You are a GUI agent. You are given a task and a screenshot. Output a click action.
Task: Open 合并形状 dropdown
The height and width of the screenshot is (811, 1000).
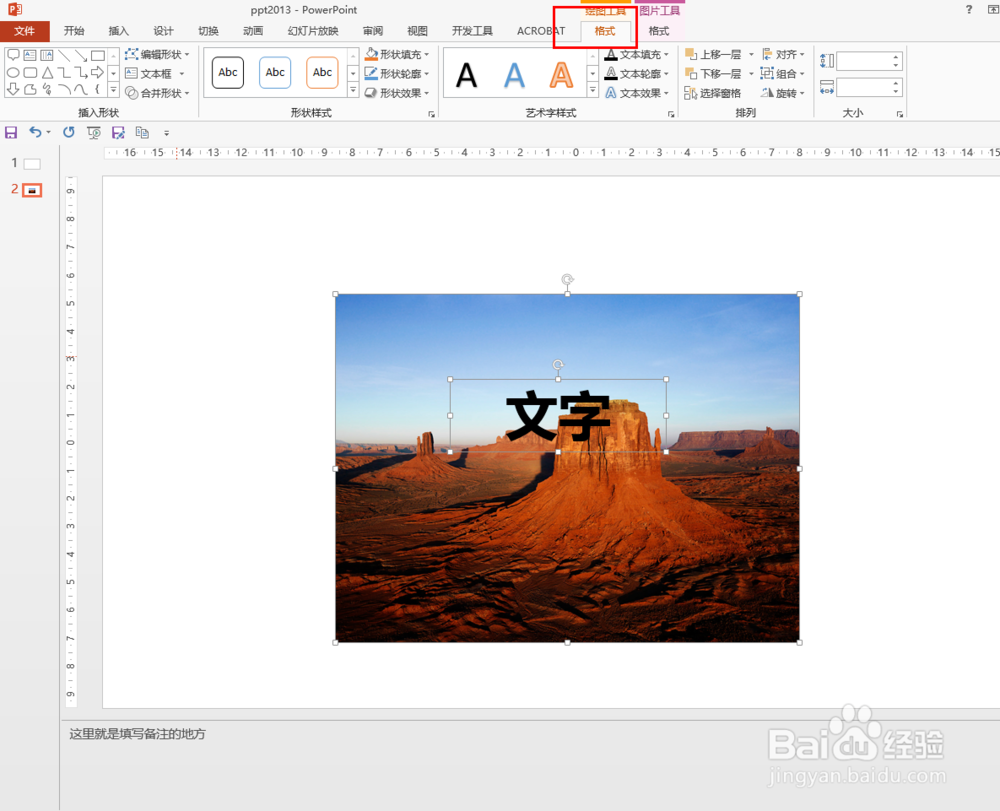click(158, 93)
